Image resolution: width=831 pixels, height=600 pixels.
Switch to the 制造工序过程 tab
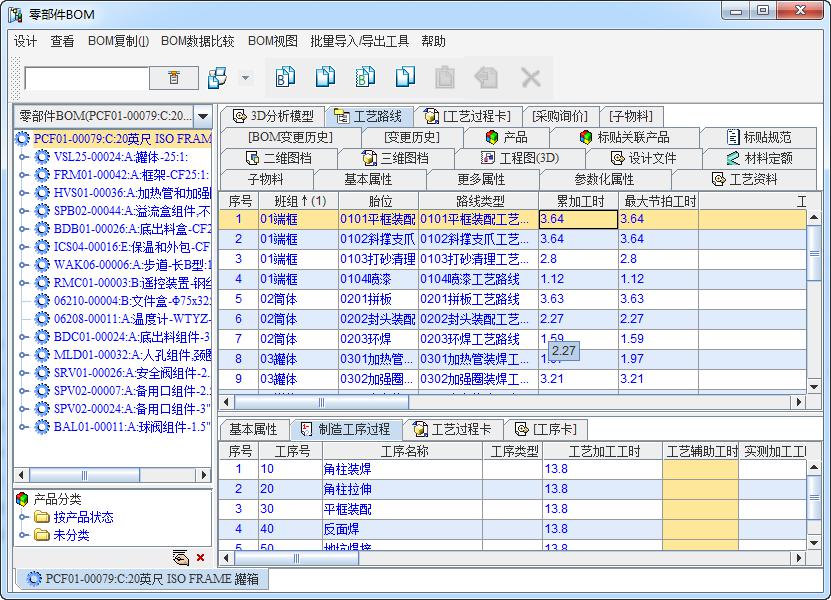[x=345, y=429]
